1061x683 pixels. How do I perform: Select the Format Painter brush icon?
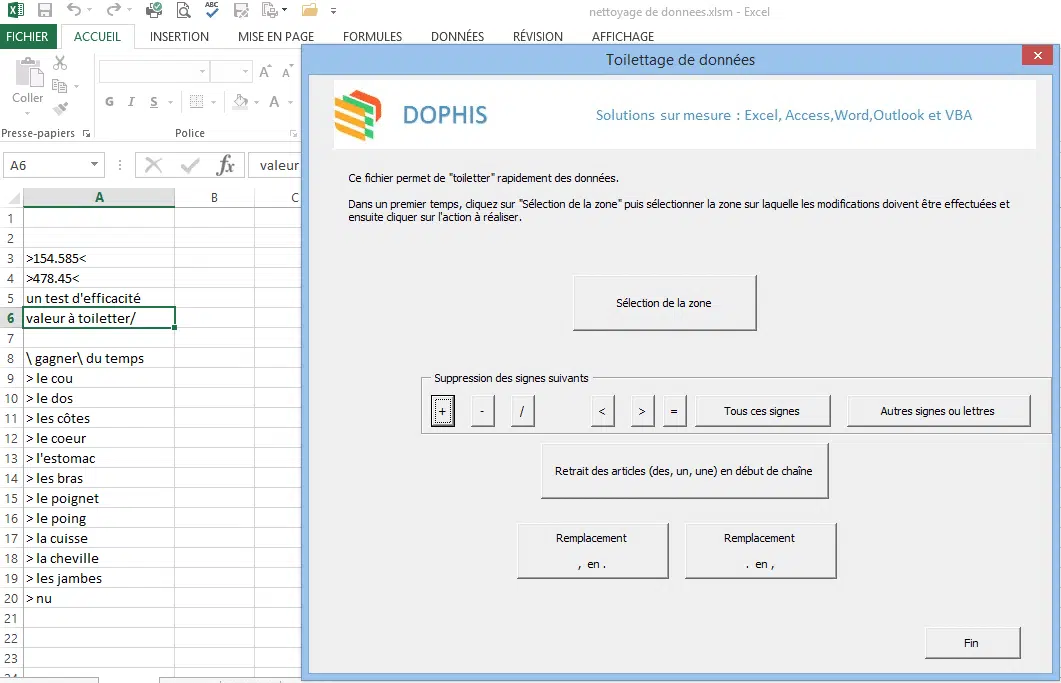60,108
